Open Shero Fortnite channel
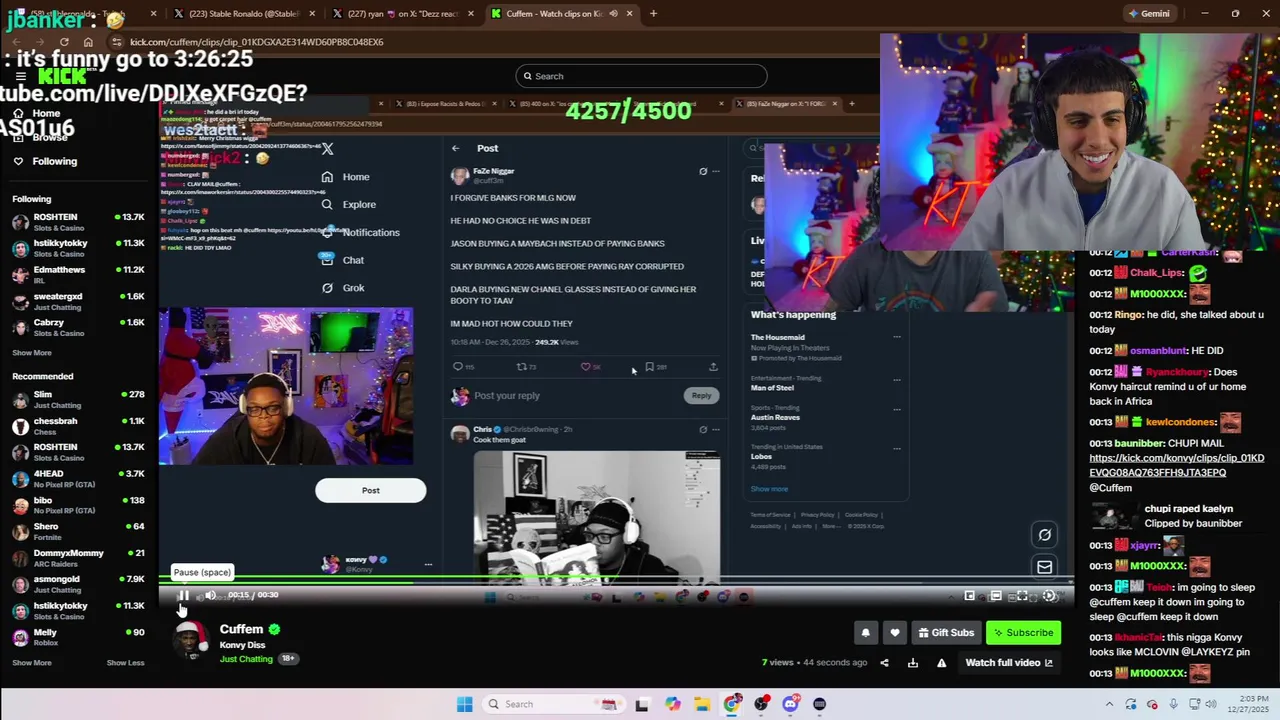The height and width of the screenshot is (720, 1280). pyautogui.click(x=79, y=531)
